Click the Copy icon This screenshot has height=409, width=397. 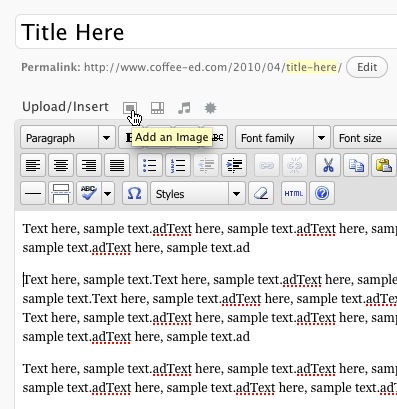[356, 165]
